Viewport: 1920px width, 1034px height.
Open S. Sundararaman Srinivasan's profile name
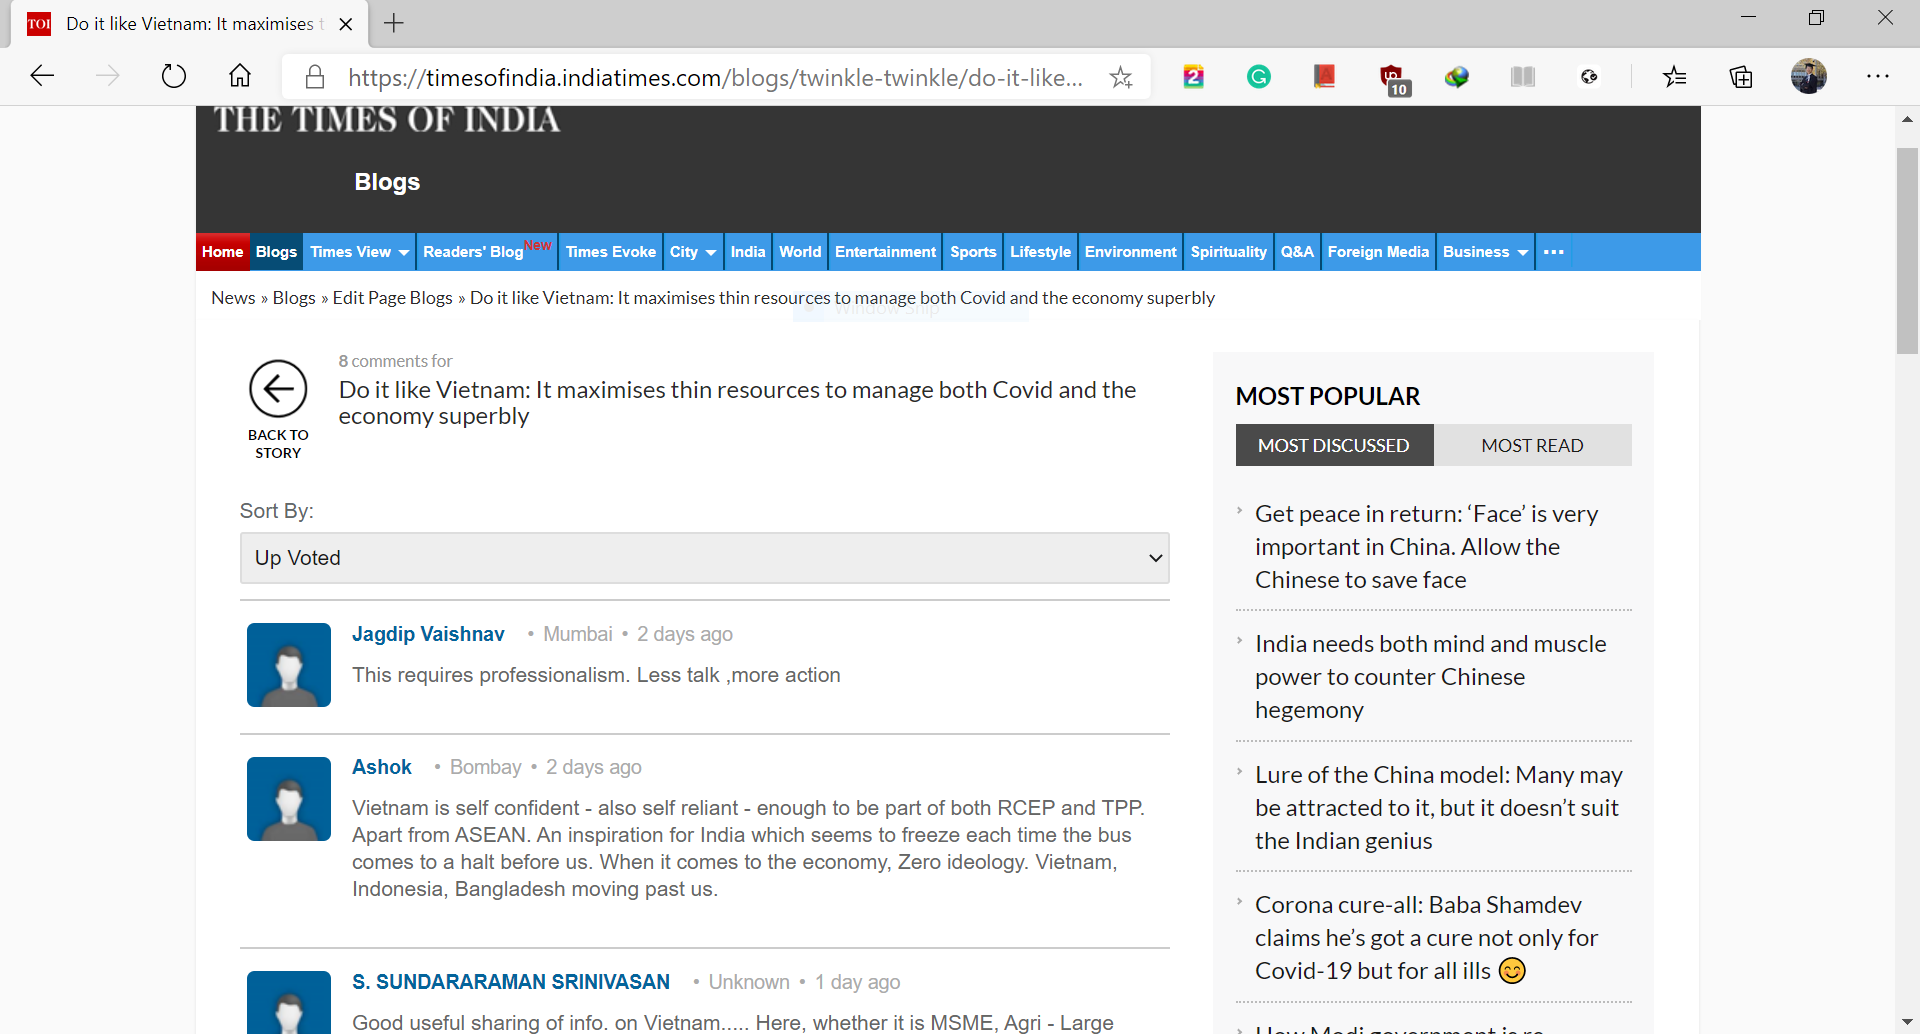511,982
